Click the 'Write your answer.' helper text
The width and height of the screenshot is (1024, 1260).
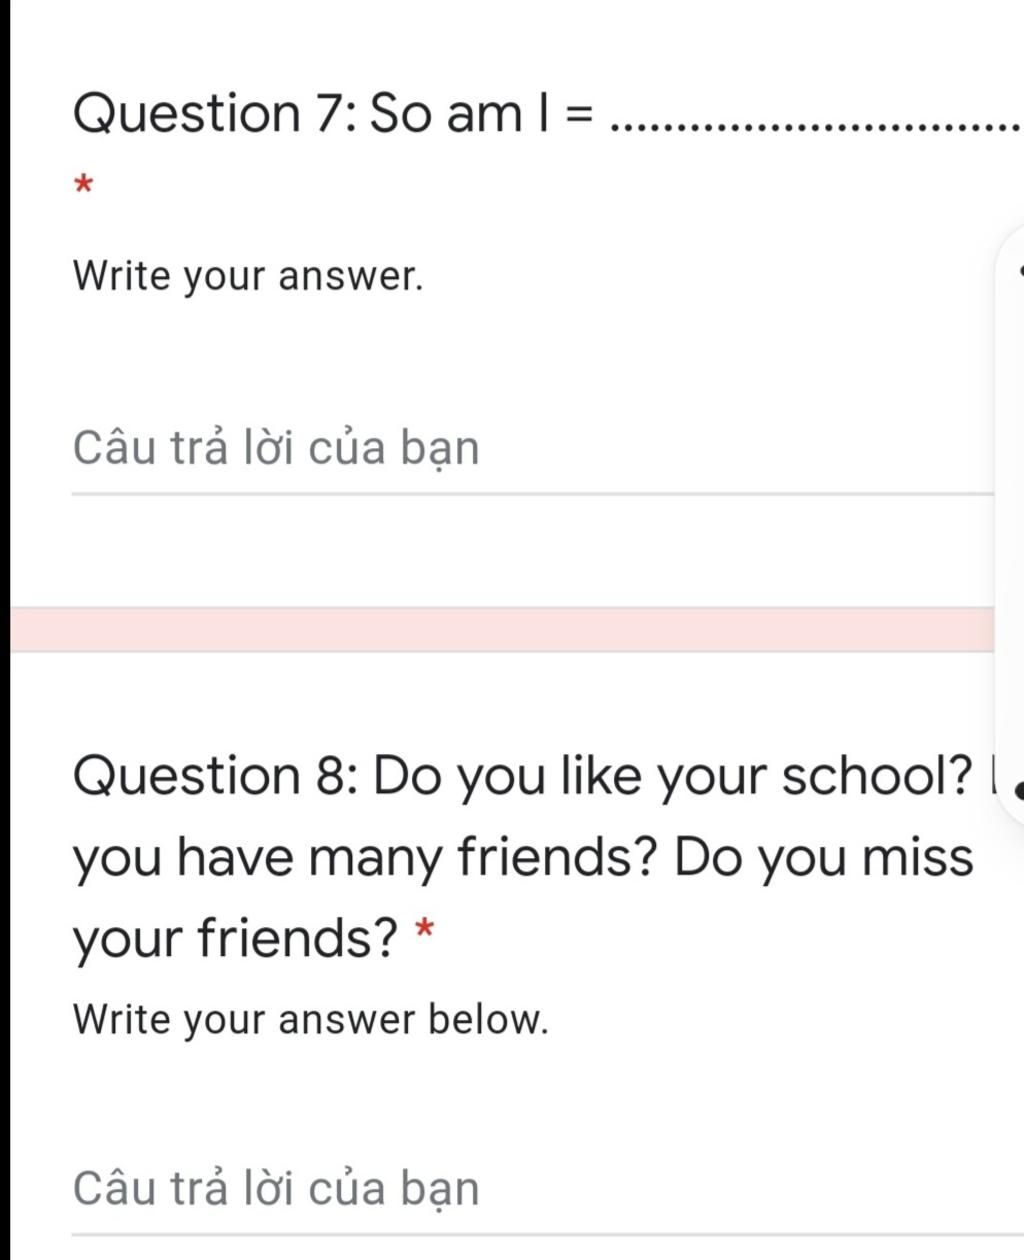pos(248,276)
